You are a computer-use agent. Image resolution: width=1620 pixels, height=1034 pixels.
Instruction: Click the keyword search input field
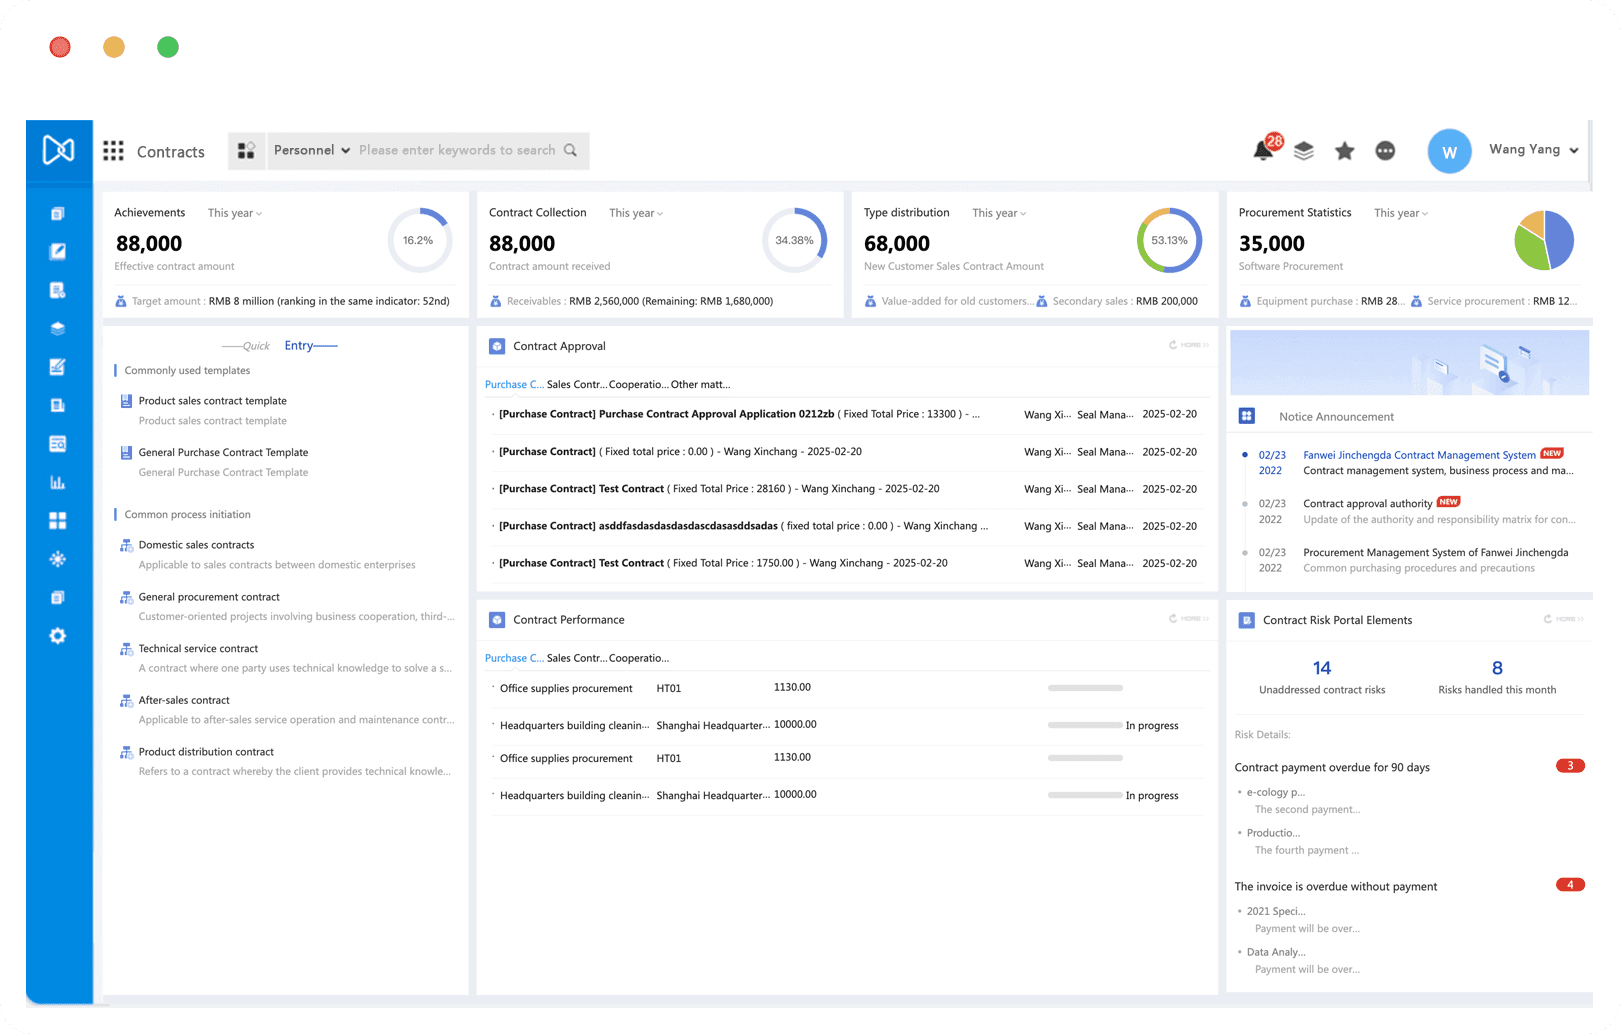tap(456, 150)
